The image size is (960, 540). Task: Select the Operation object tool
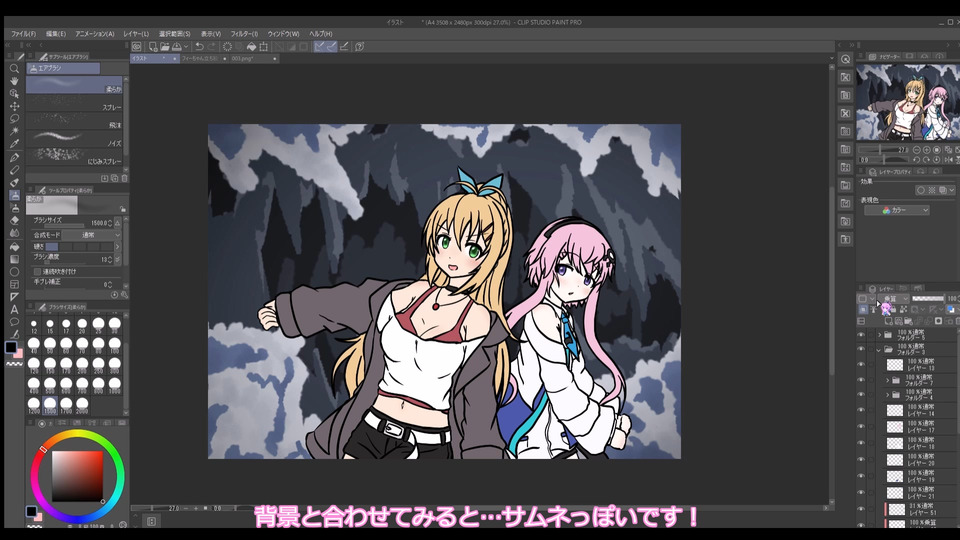pos(14,93)
